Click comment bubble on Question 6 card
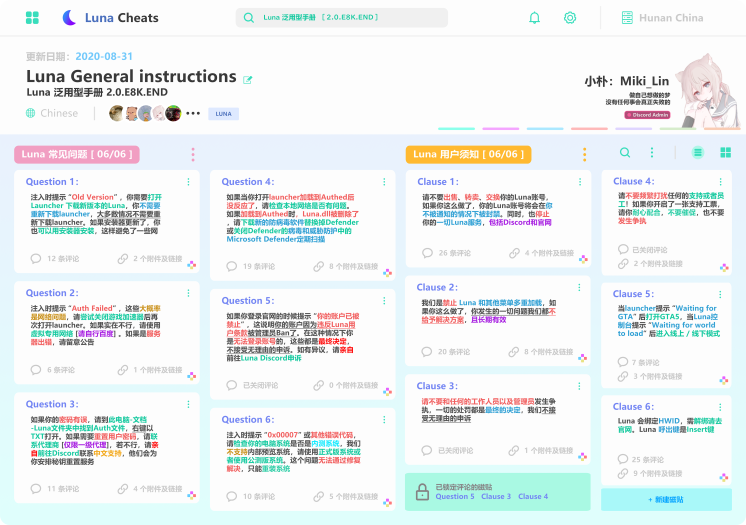The width and height of the screenshot is (746, 525). 232,496
